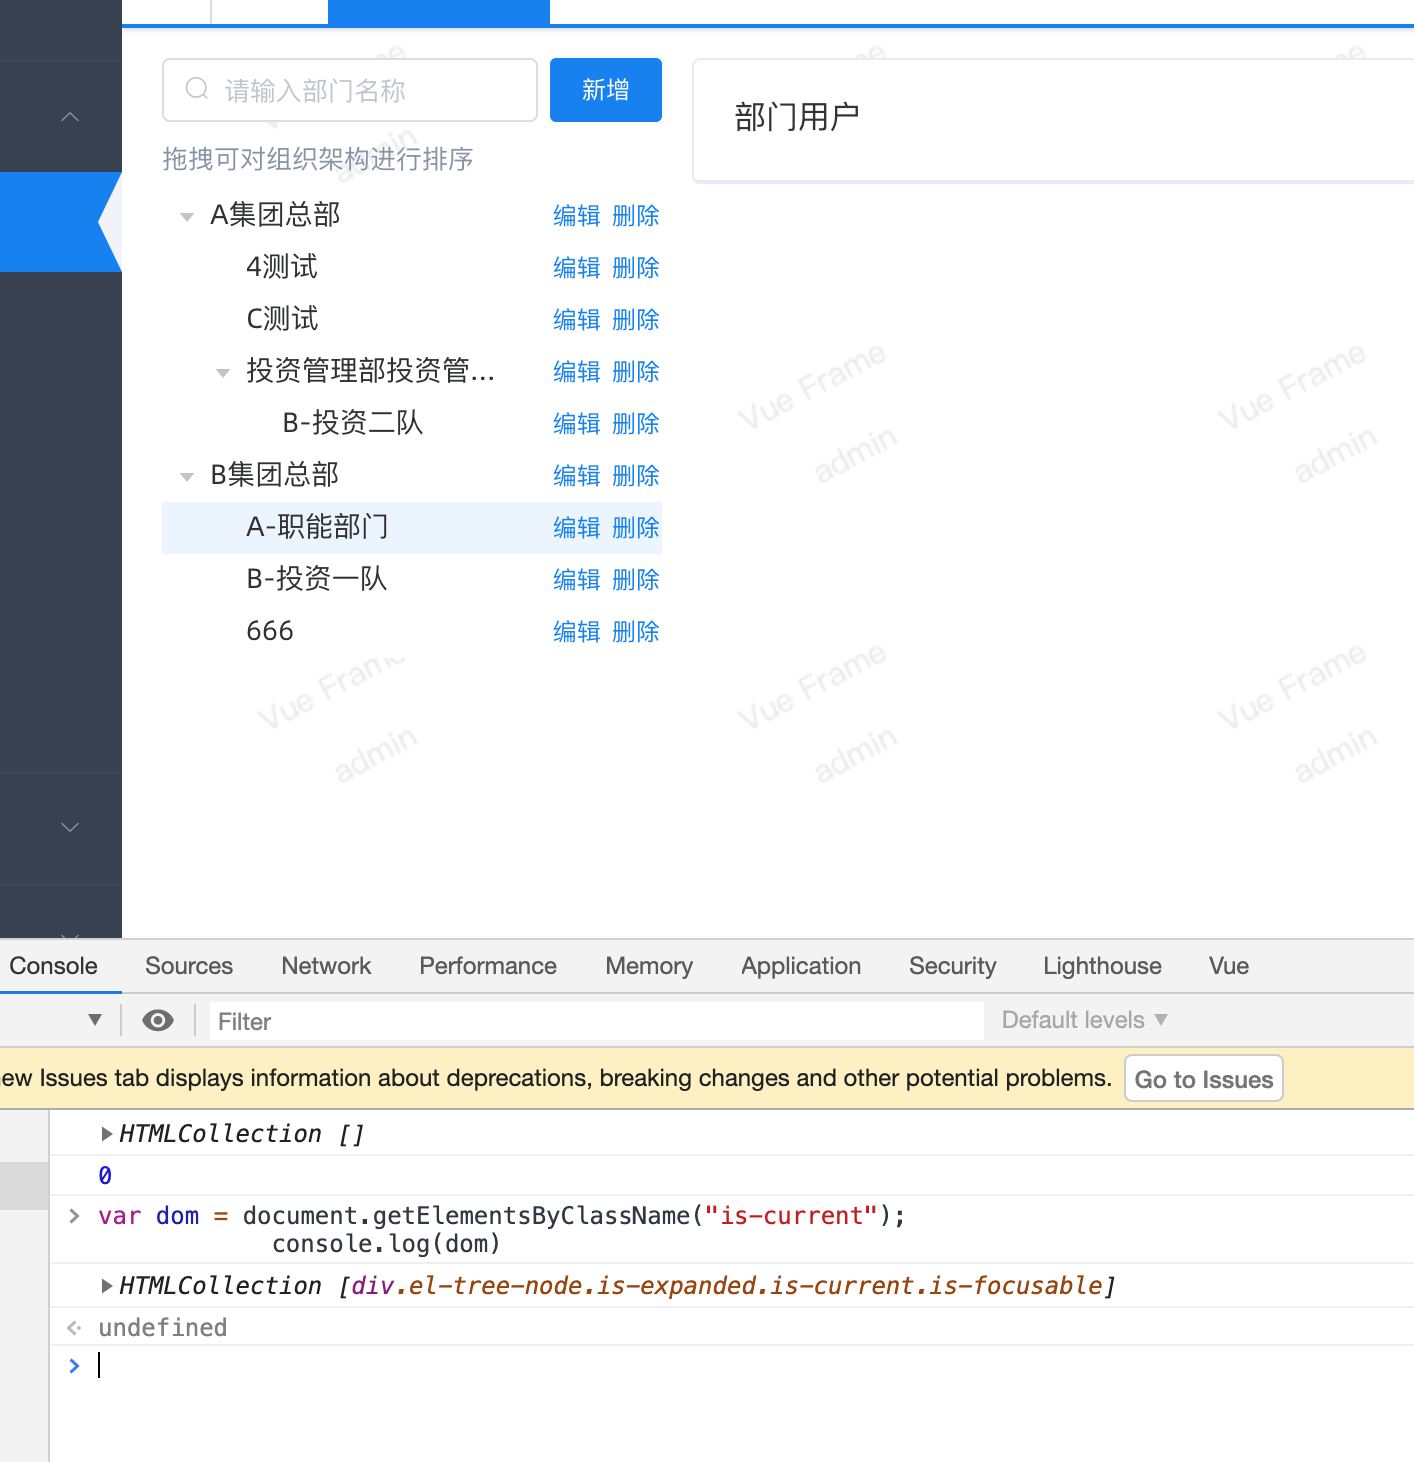Open the Lighthouse tab

point(1102,966)
